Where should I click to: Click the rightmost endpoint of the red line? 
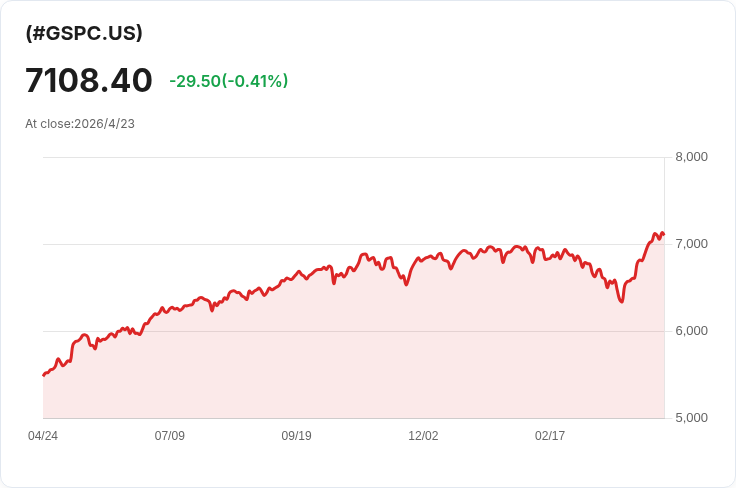point(663,234)
